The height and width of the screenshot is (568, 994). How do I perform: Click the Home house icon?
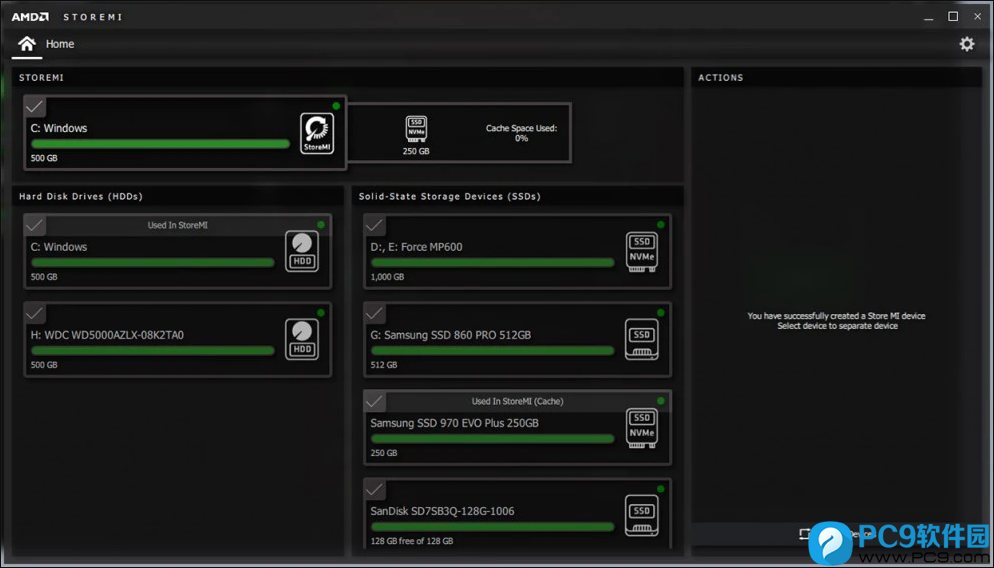[x=27, y=44]
